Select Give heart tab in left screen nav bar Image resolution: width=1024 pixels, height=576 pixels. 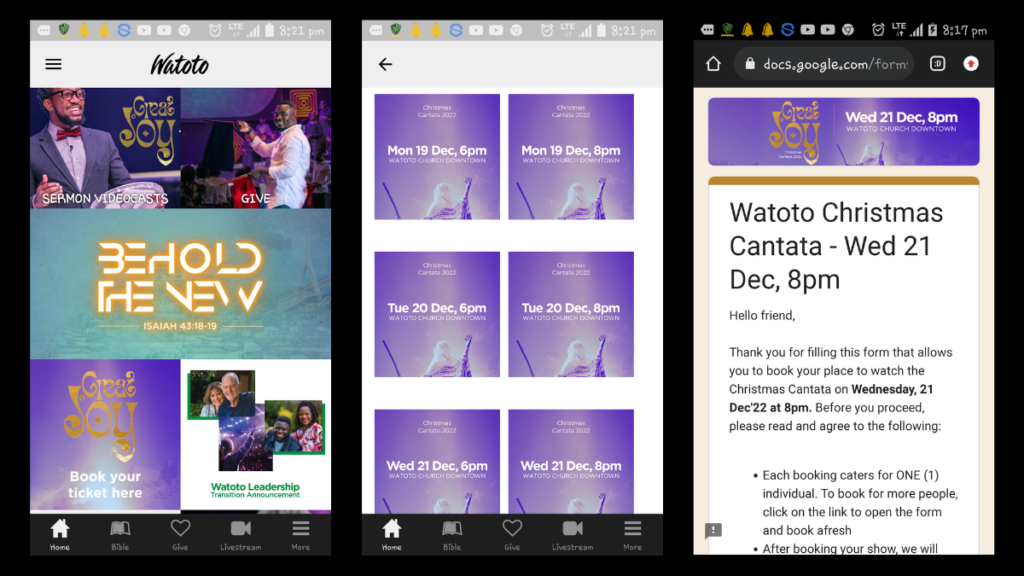pos(180,535)
